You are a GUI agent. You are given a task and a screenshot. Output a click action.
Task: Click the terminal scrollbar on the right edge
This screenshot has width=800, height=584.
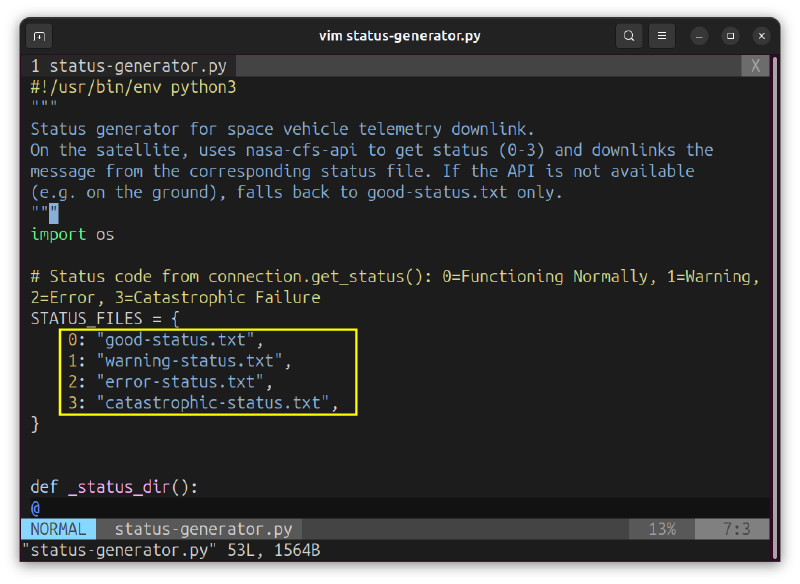(775, 309)
